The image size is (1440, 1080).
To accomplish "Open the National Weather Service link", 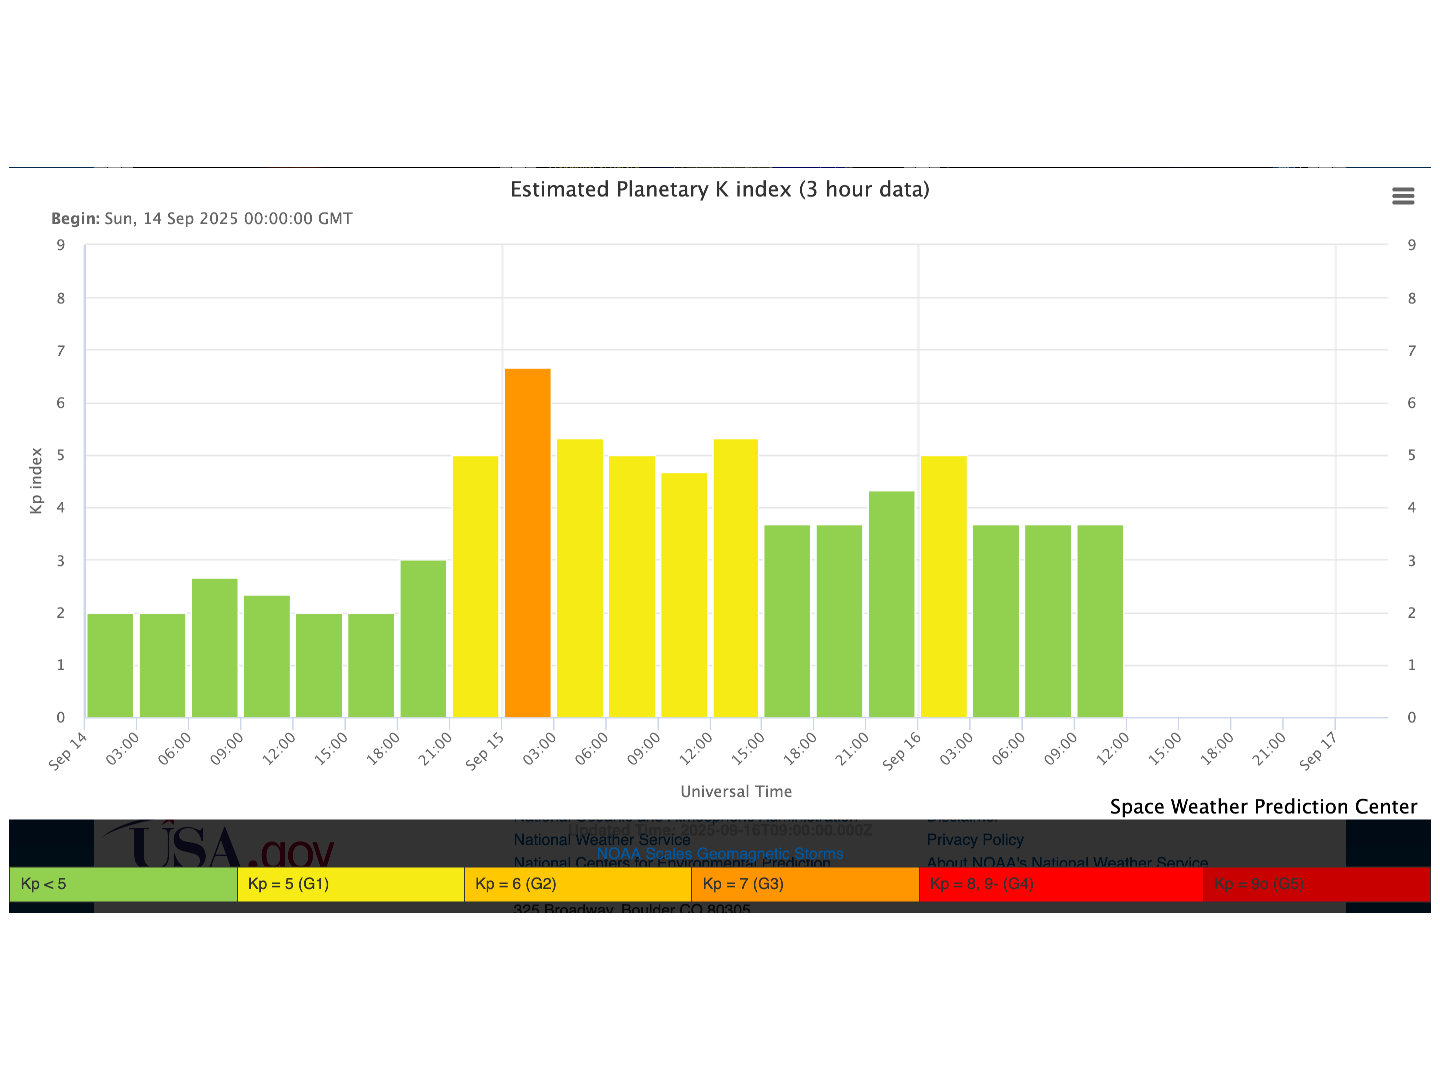I will tap(602, 840).
